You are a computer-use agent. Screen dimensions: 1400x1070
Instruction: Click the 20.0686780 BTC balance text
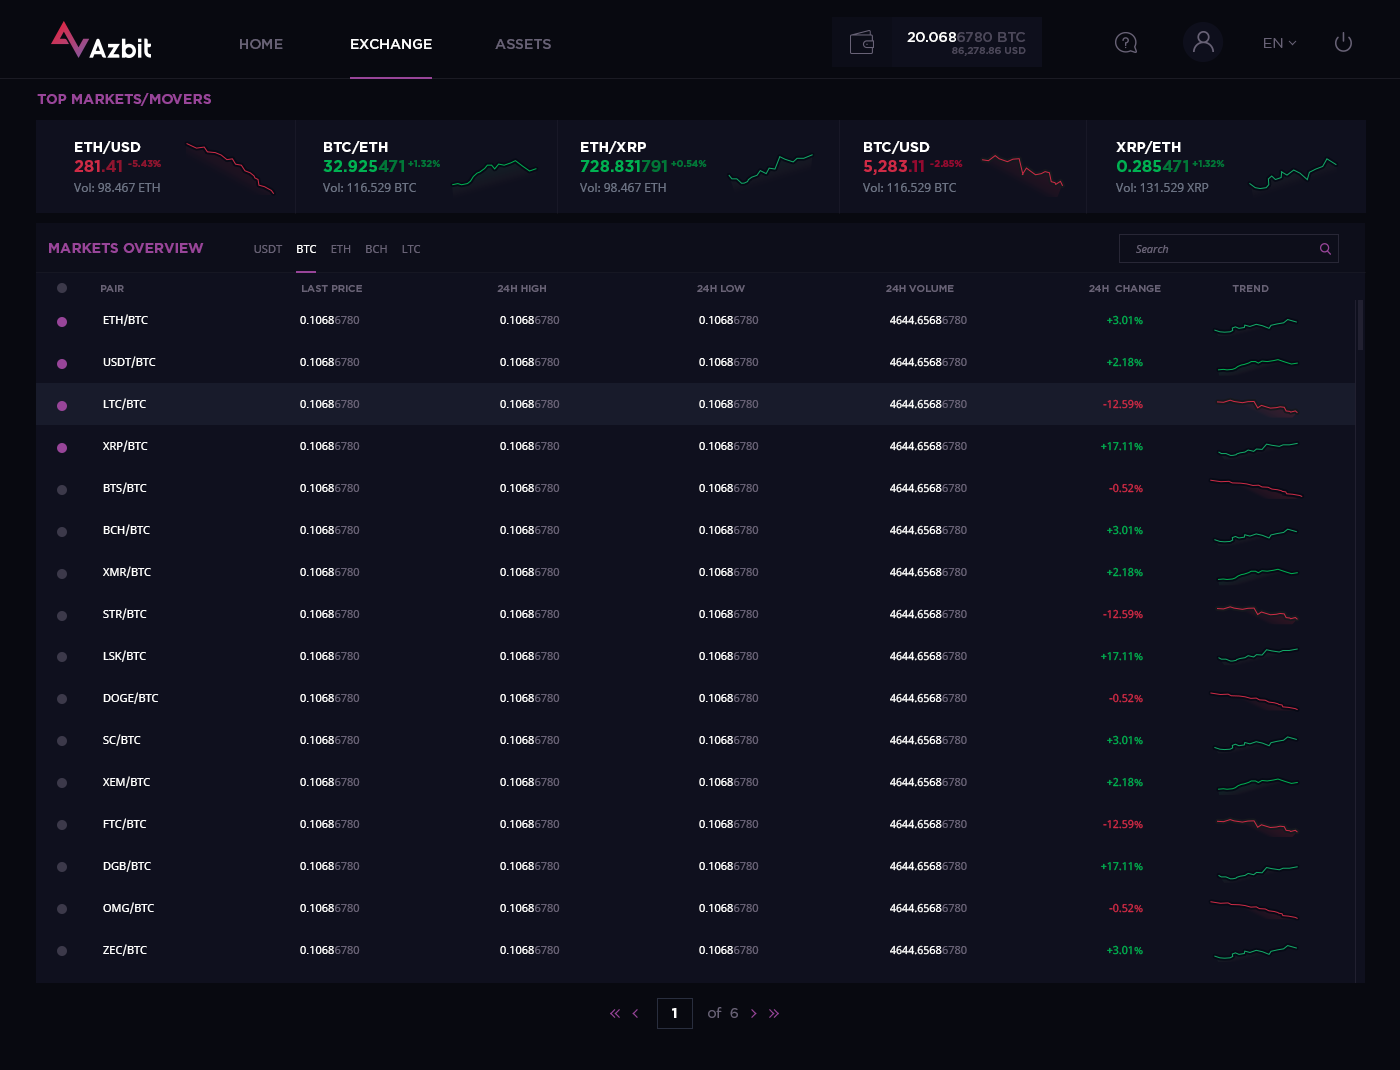[966, 37]
